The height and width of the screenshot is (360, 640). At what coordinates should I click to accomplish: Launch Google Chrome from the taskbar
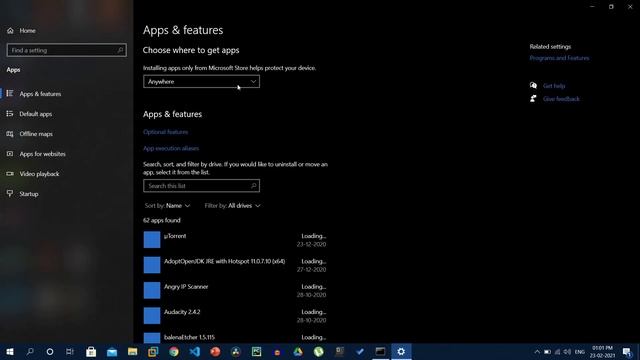[174, 351]
